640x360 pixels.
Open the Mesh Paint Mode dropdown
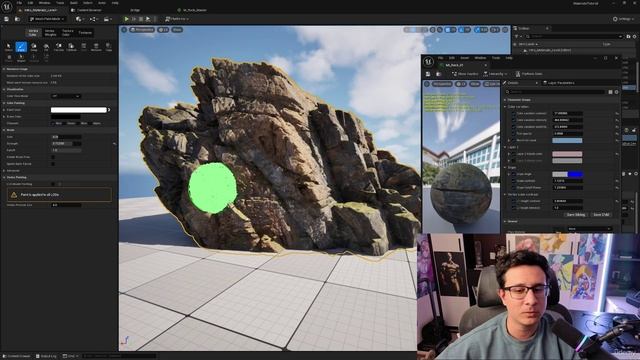pyautogui.click(x=47, y=19)
